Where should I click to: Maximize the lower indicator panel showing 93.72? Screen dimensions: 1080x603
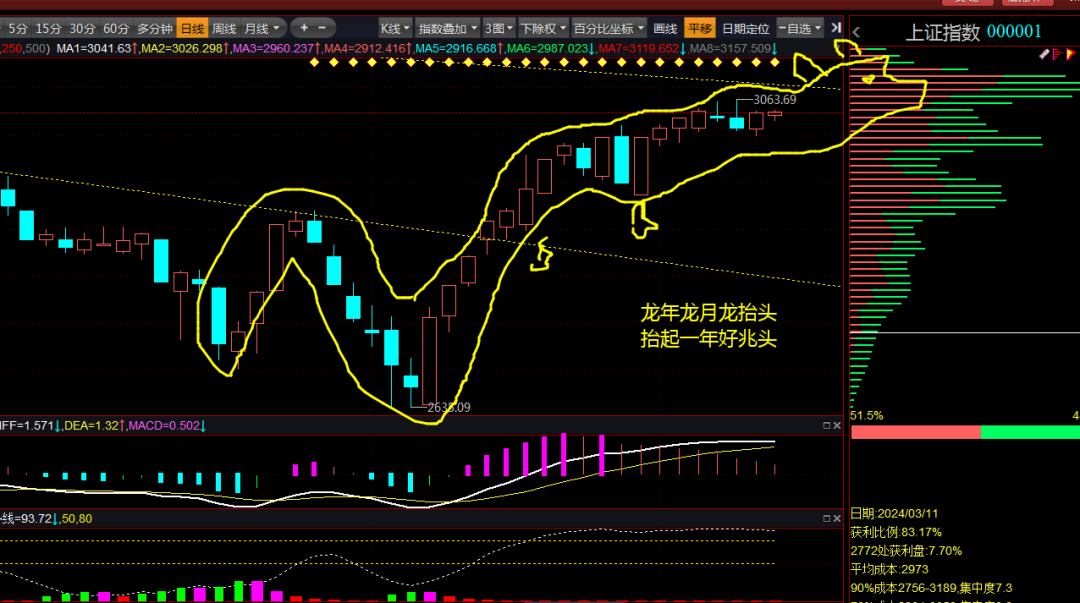click(x=827, y=518)
